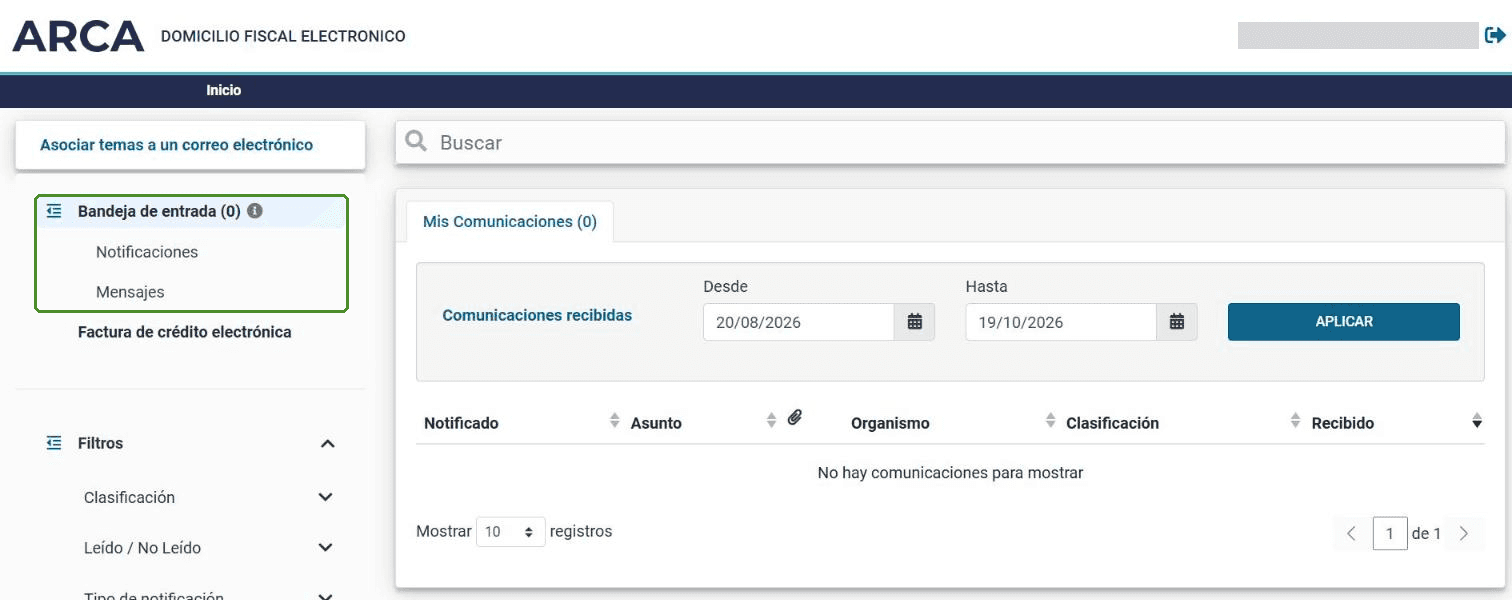This screenshot has height=600, width=1512.
Task: Click the Buscar search field
Action: click(950, 143)
